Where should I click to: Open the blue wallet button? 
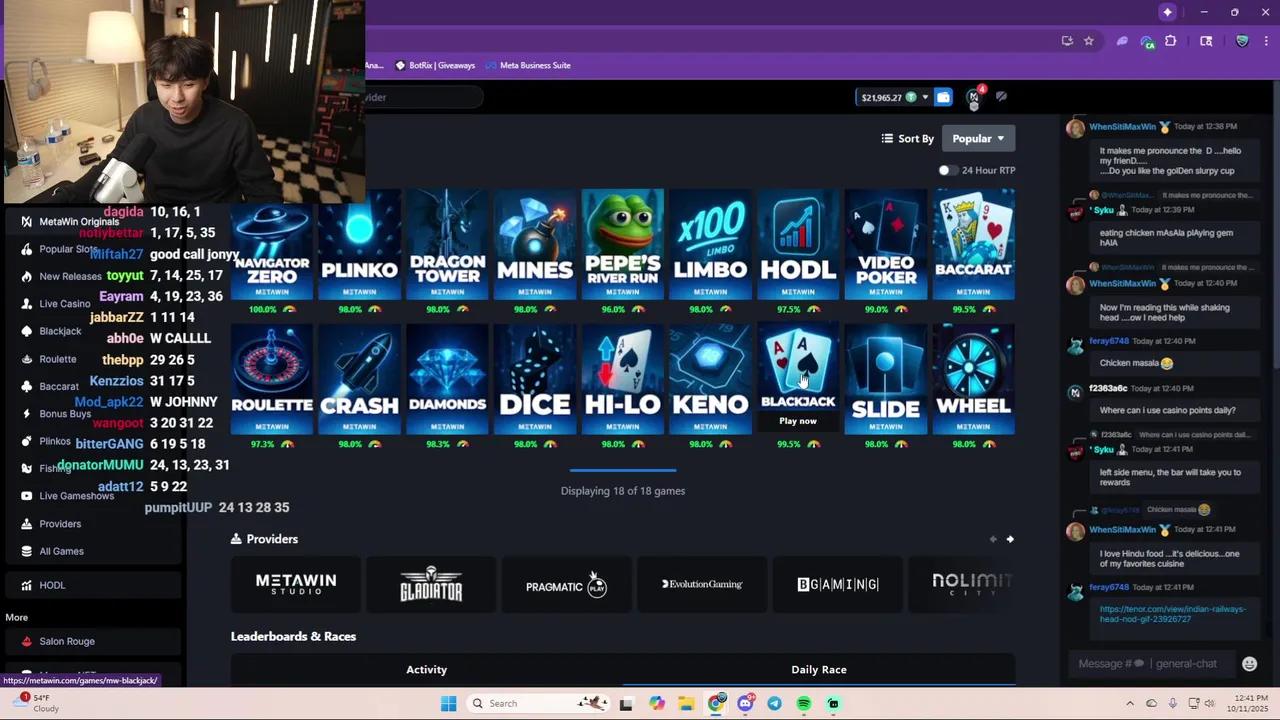(x=943, y=97)
